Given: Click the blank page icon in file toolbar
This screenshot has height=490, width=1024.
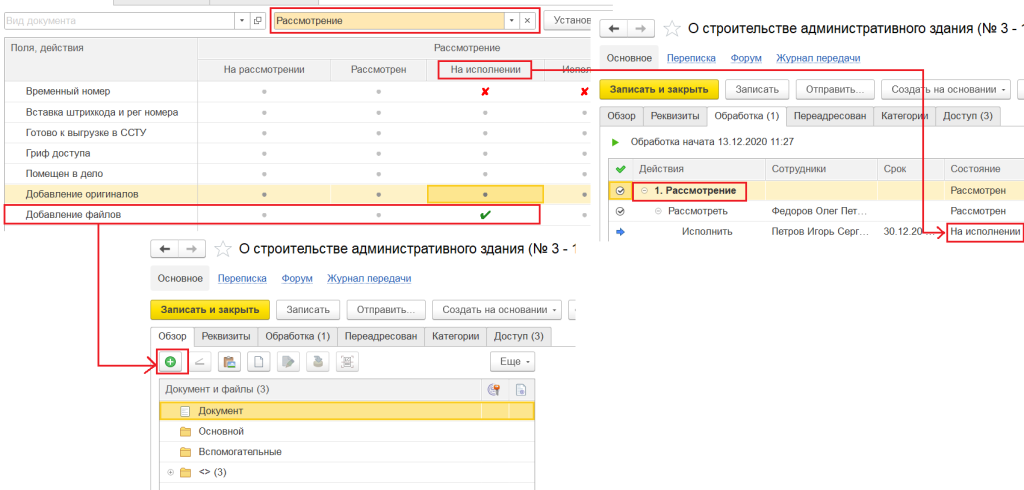Looking at the screenshot, I should tap(259, 361).
